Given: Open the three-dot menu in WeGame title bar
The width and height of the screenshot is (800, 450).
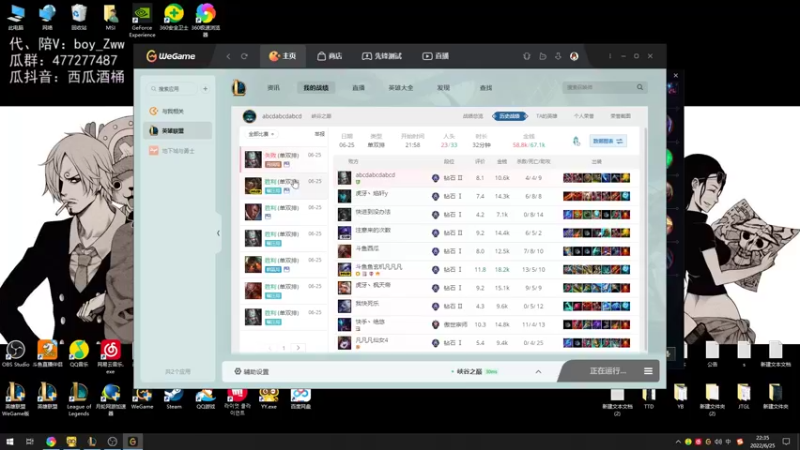Looking at the screenshot, I should (x=610, y=56).
